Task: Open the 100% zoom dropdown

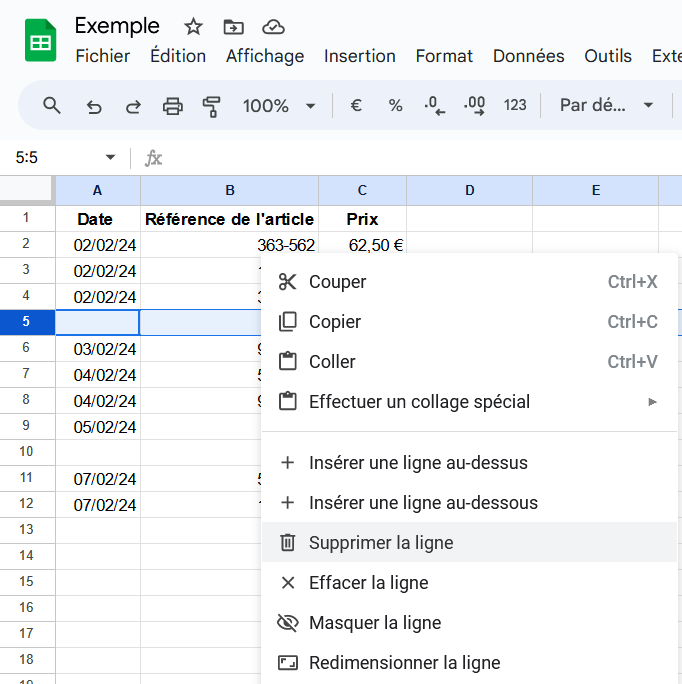Action: pyautogui.click(x=279, y=106)
